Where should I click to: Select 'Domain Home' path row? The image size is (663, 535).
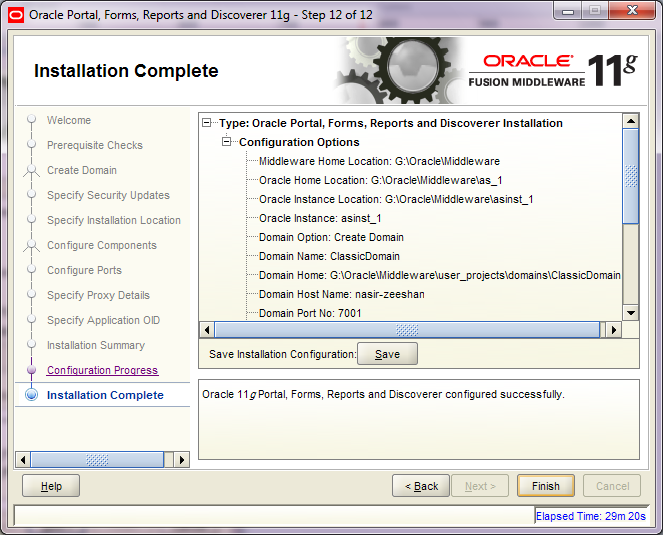[440, 275]
